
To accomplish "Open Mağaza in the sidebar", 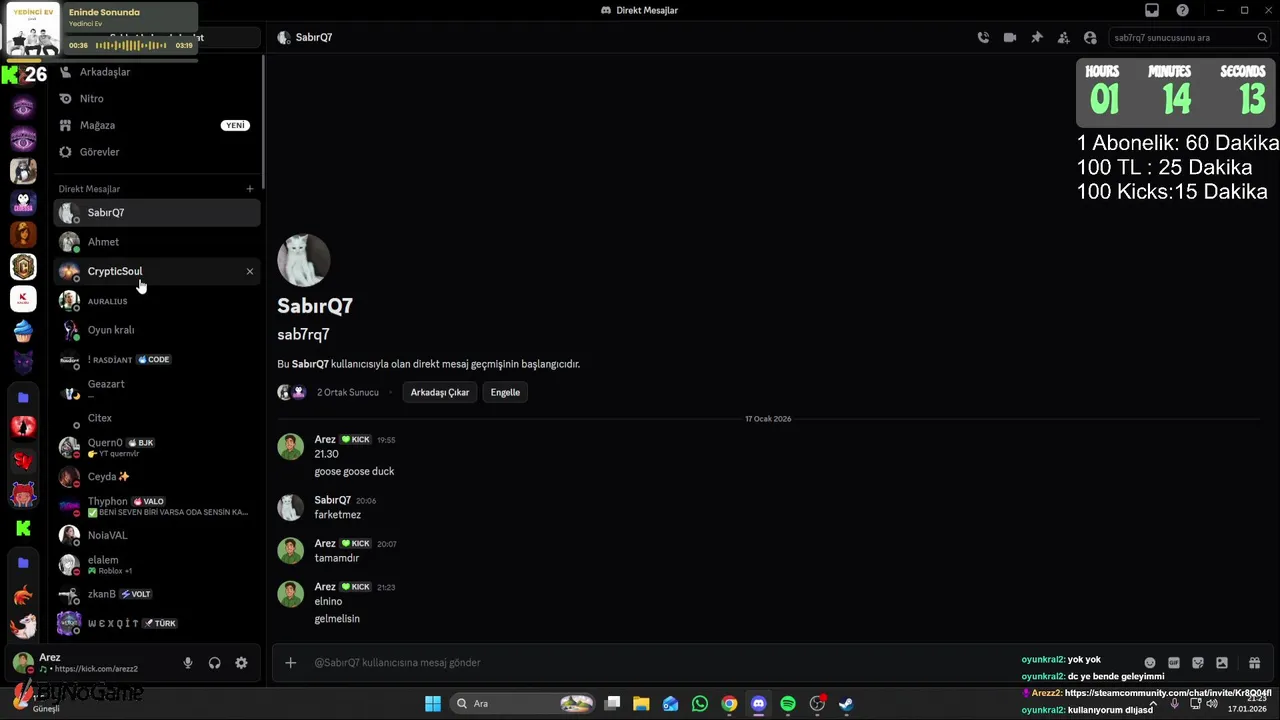I will 156,125.
